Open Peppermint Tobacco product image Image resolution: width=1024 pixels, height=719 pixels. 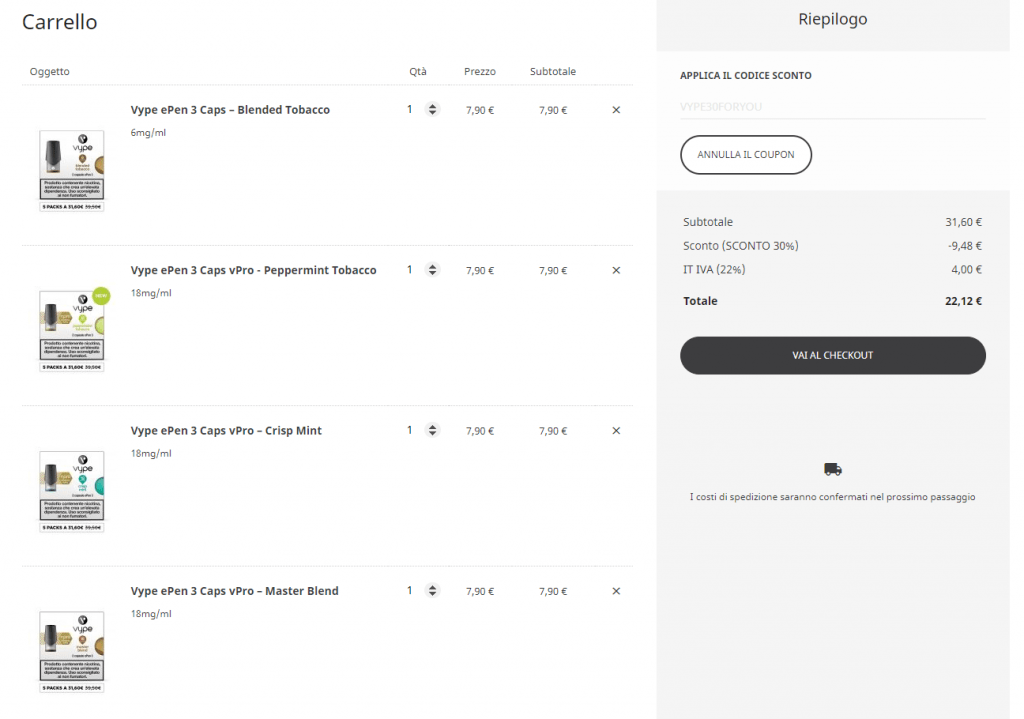(x=72, y=330)
